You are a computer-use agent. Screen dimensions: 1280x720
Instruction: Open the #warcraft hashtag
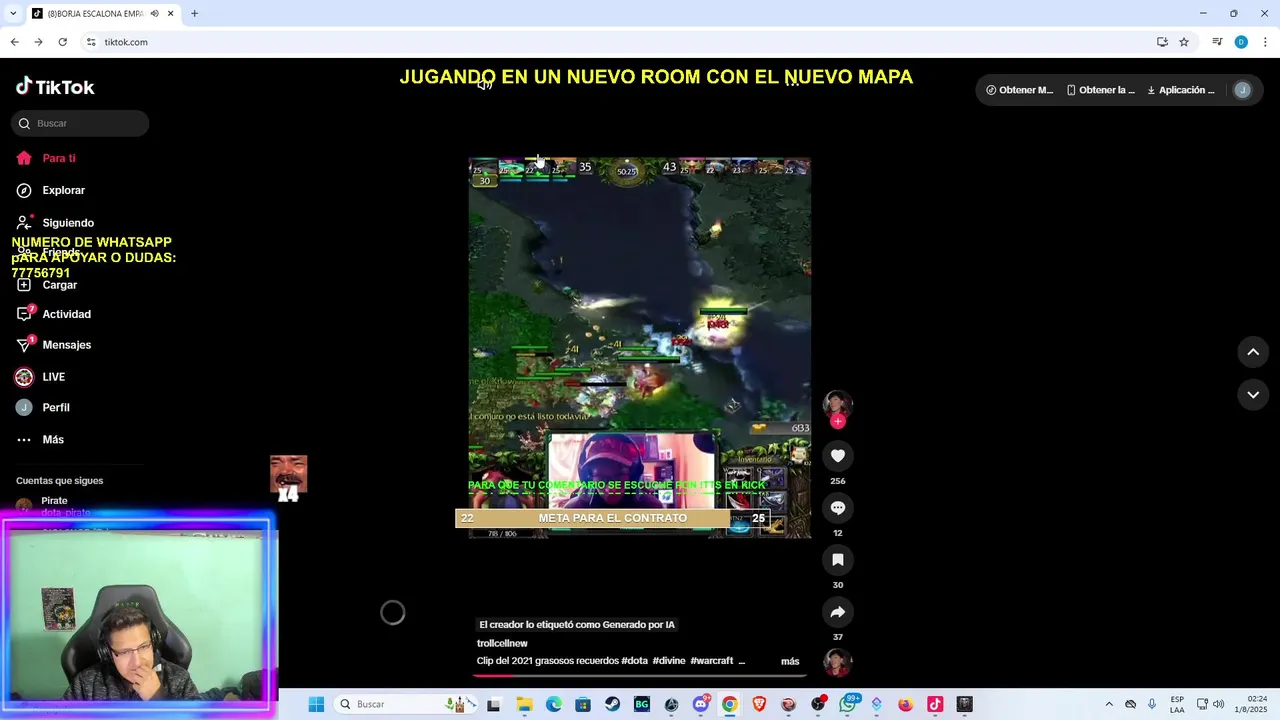712,661
